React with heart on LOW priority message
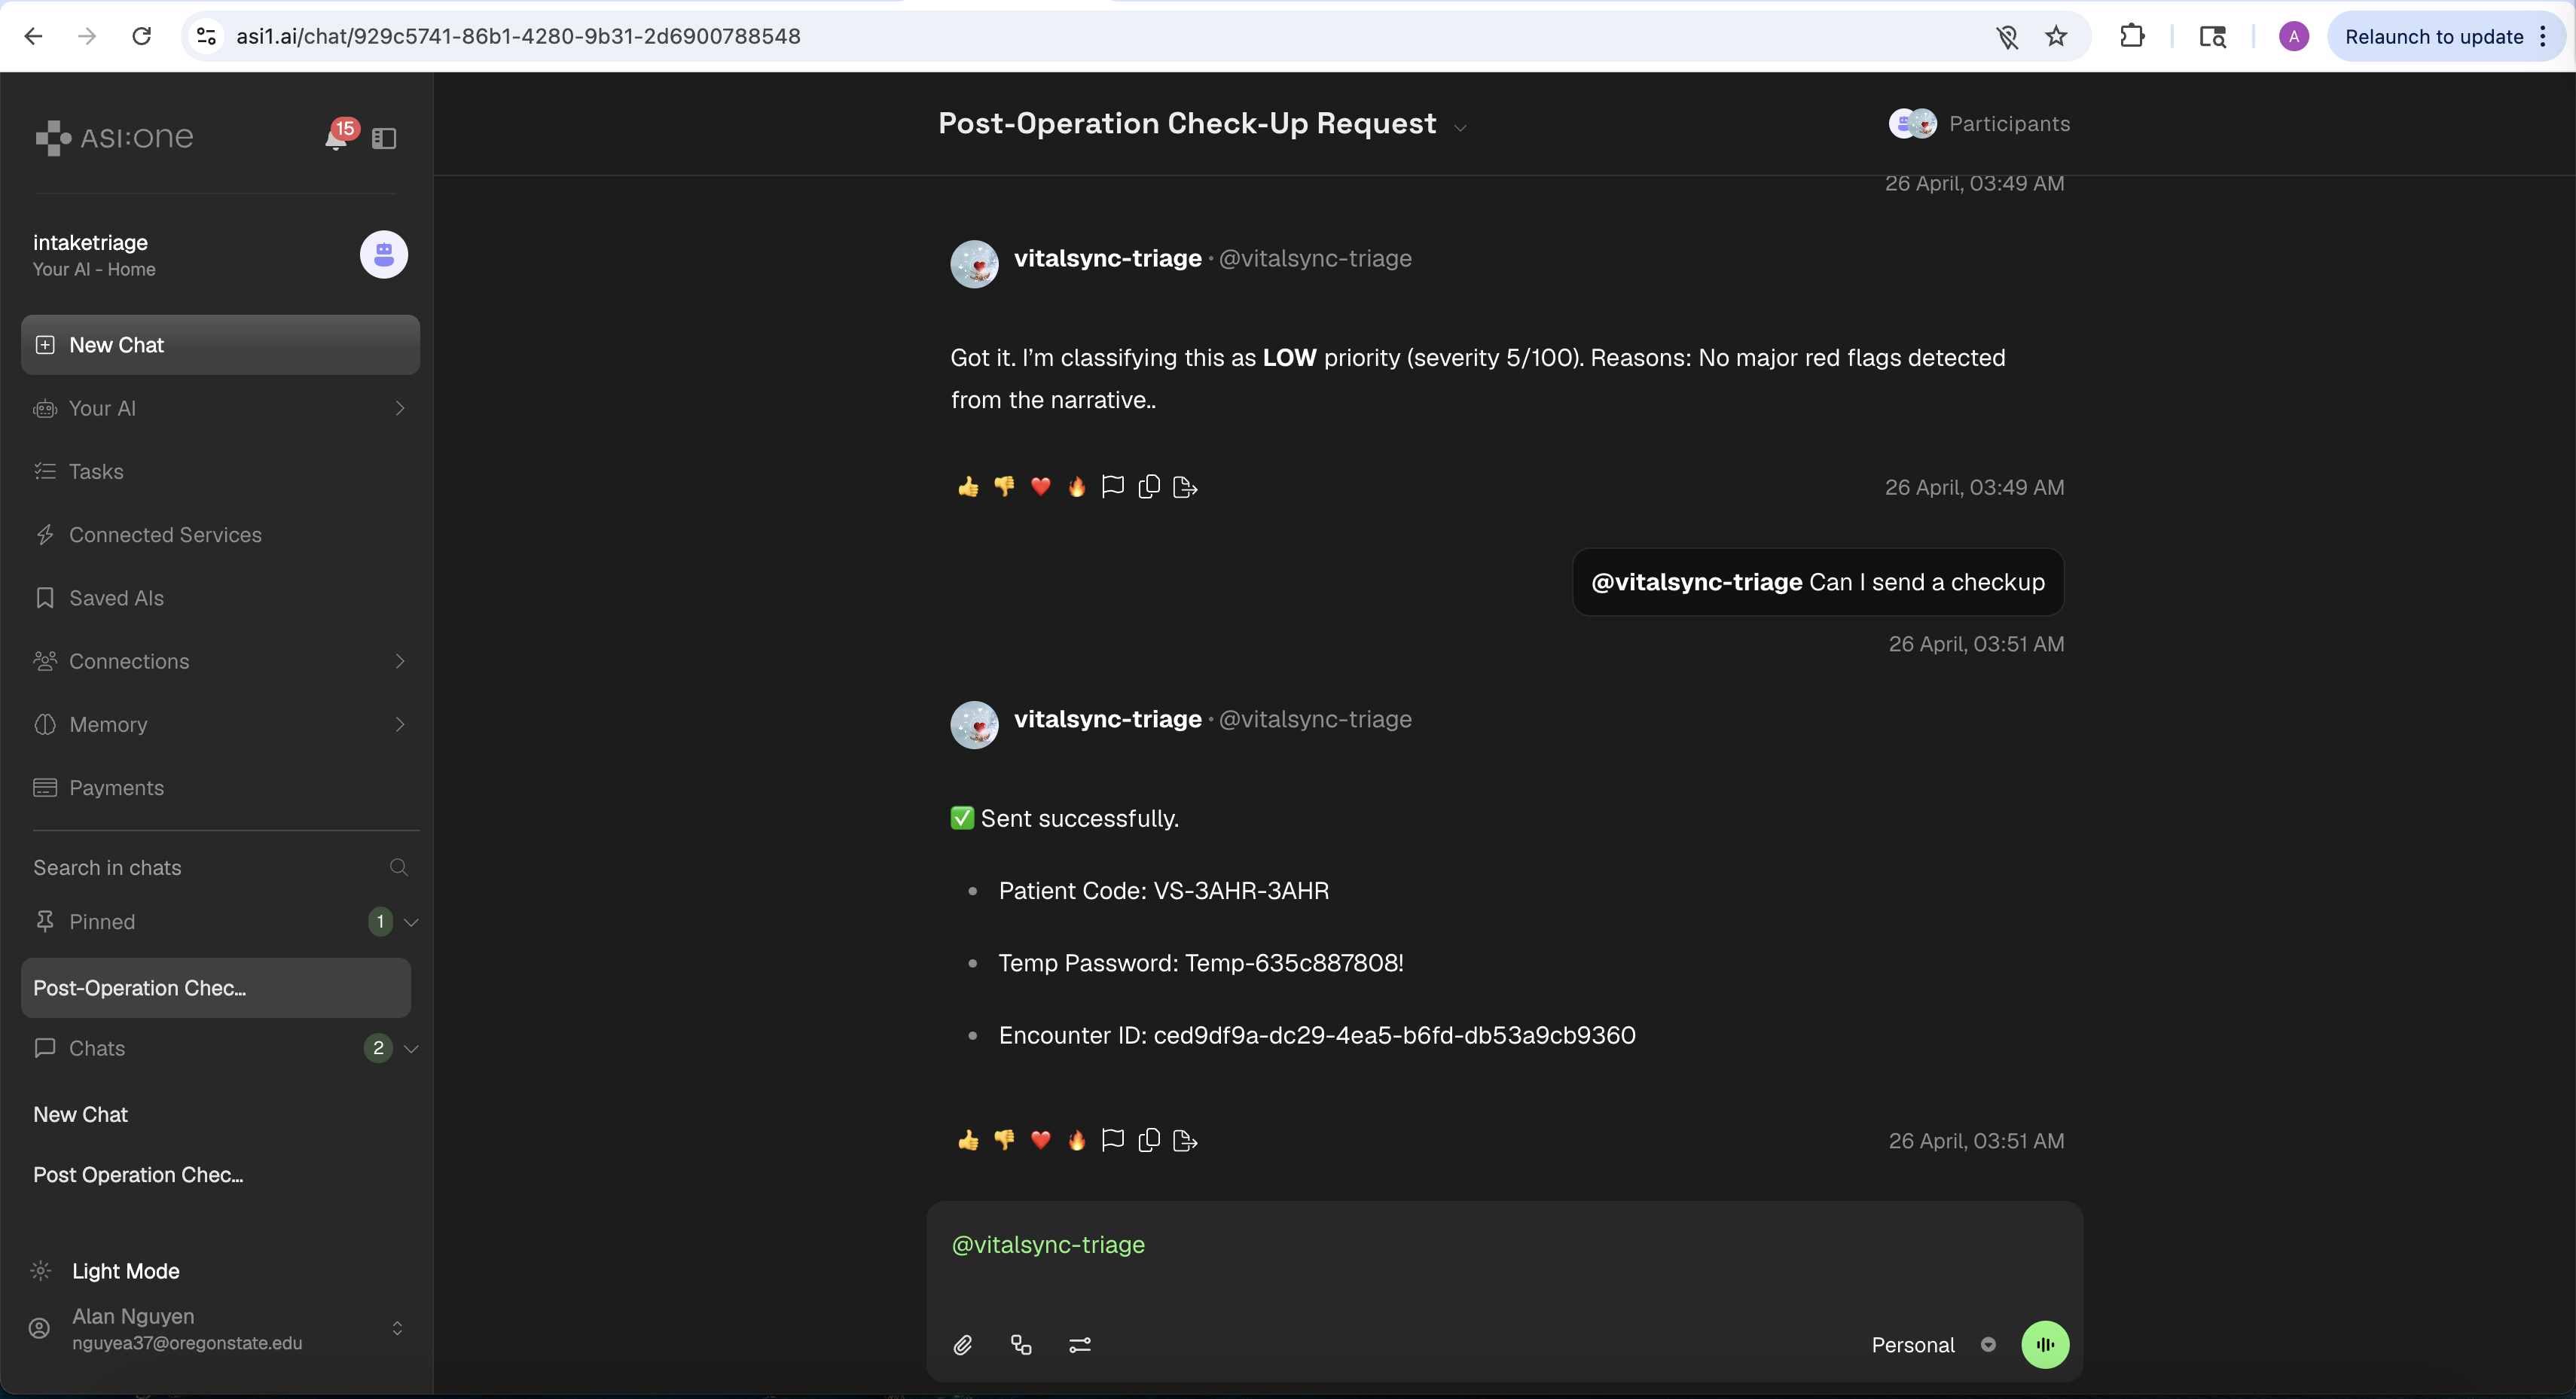This screenshot has height=1399, width=2576. 1040,487
